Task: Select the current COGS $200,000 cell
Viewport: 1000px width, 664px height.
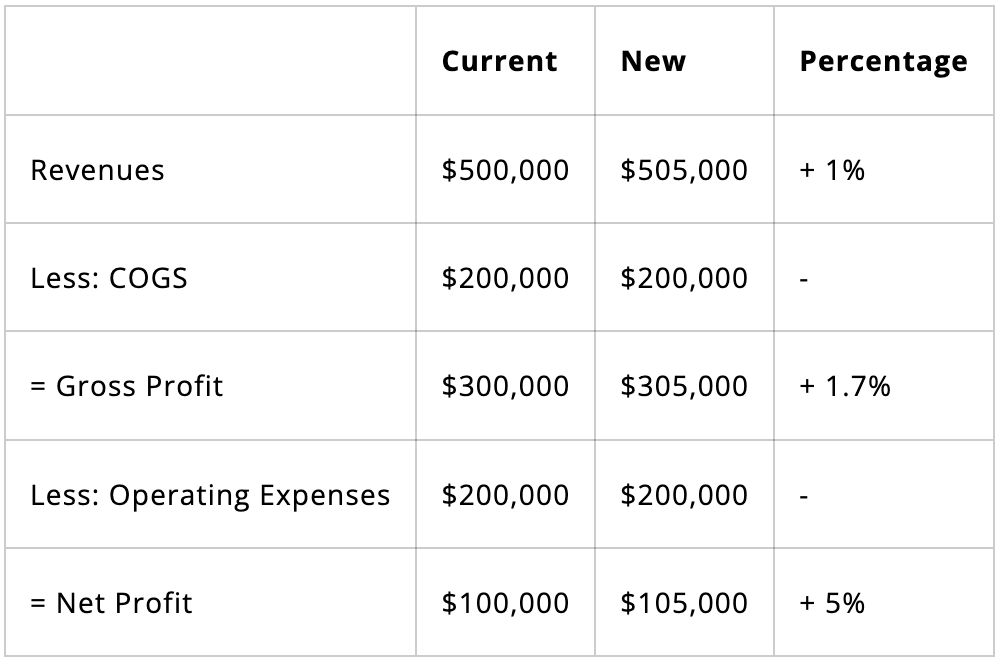Action: pos(505,278)
